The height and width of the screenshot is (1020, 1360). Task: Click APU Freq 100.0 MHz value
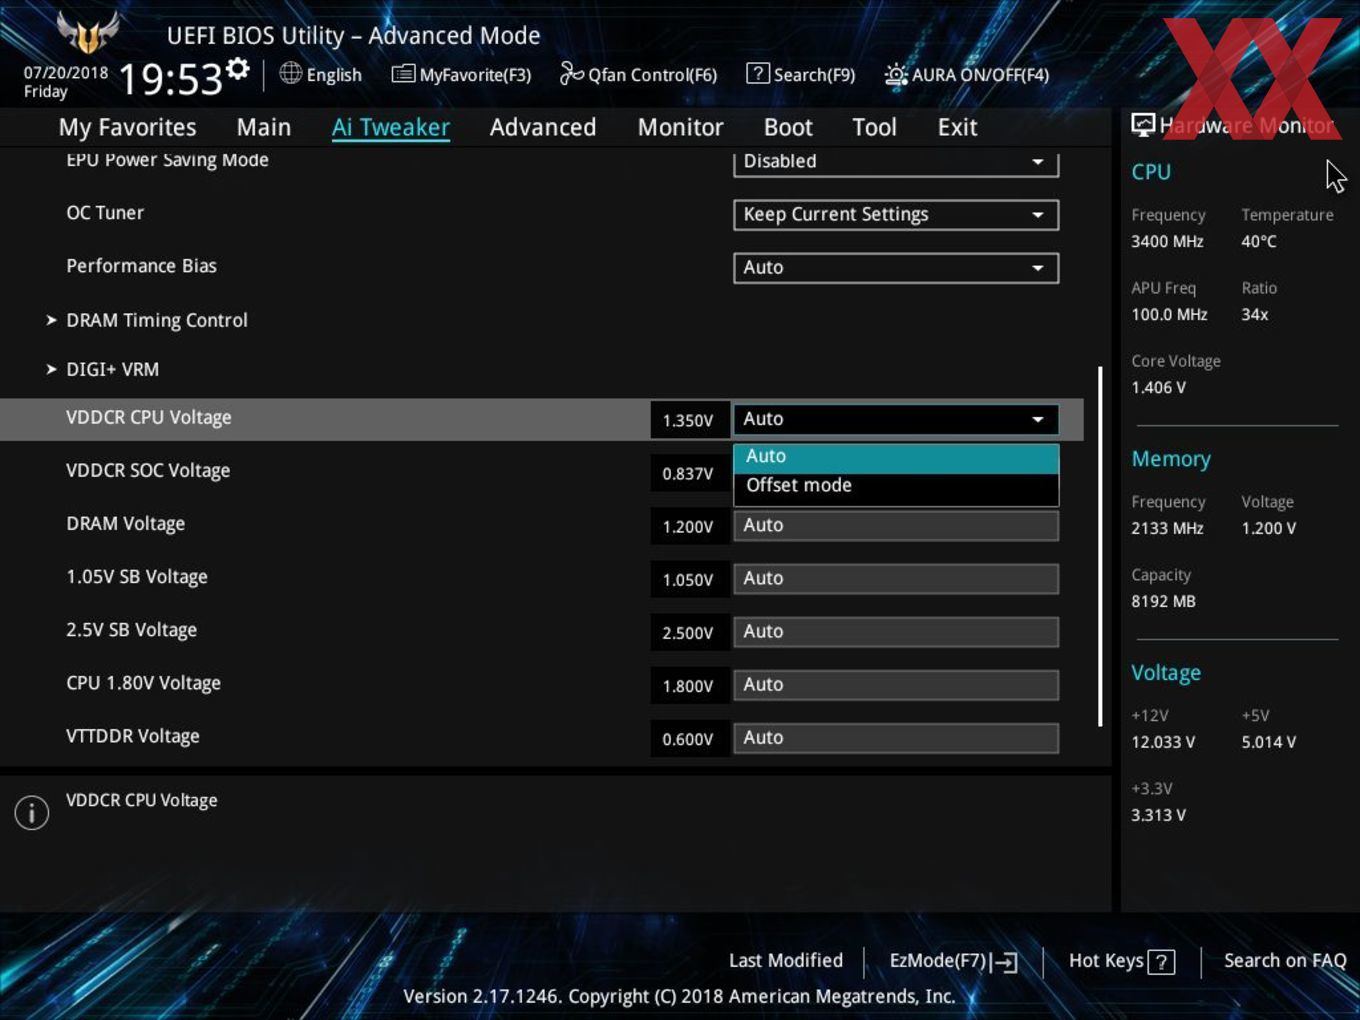pyautogui.click(x=1169, y=314)
